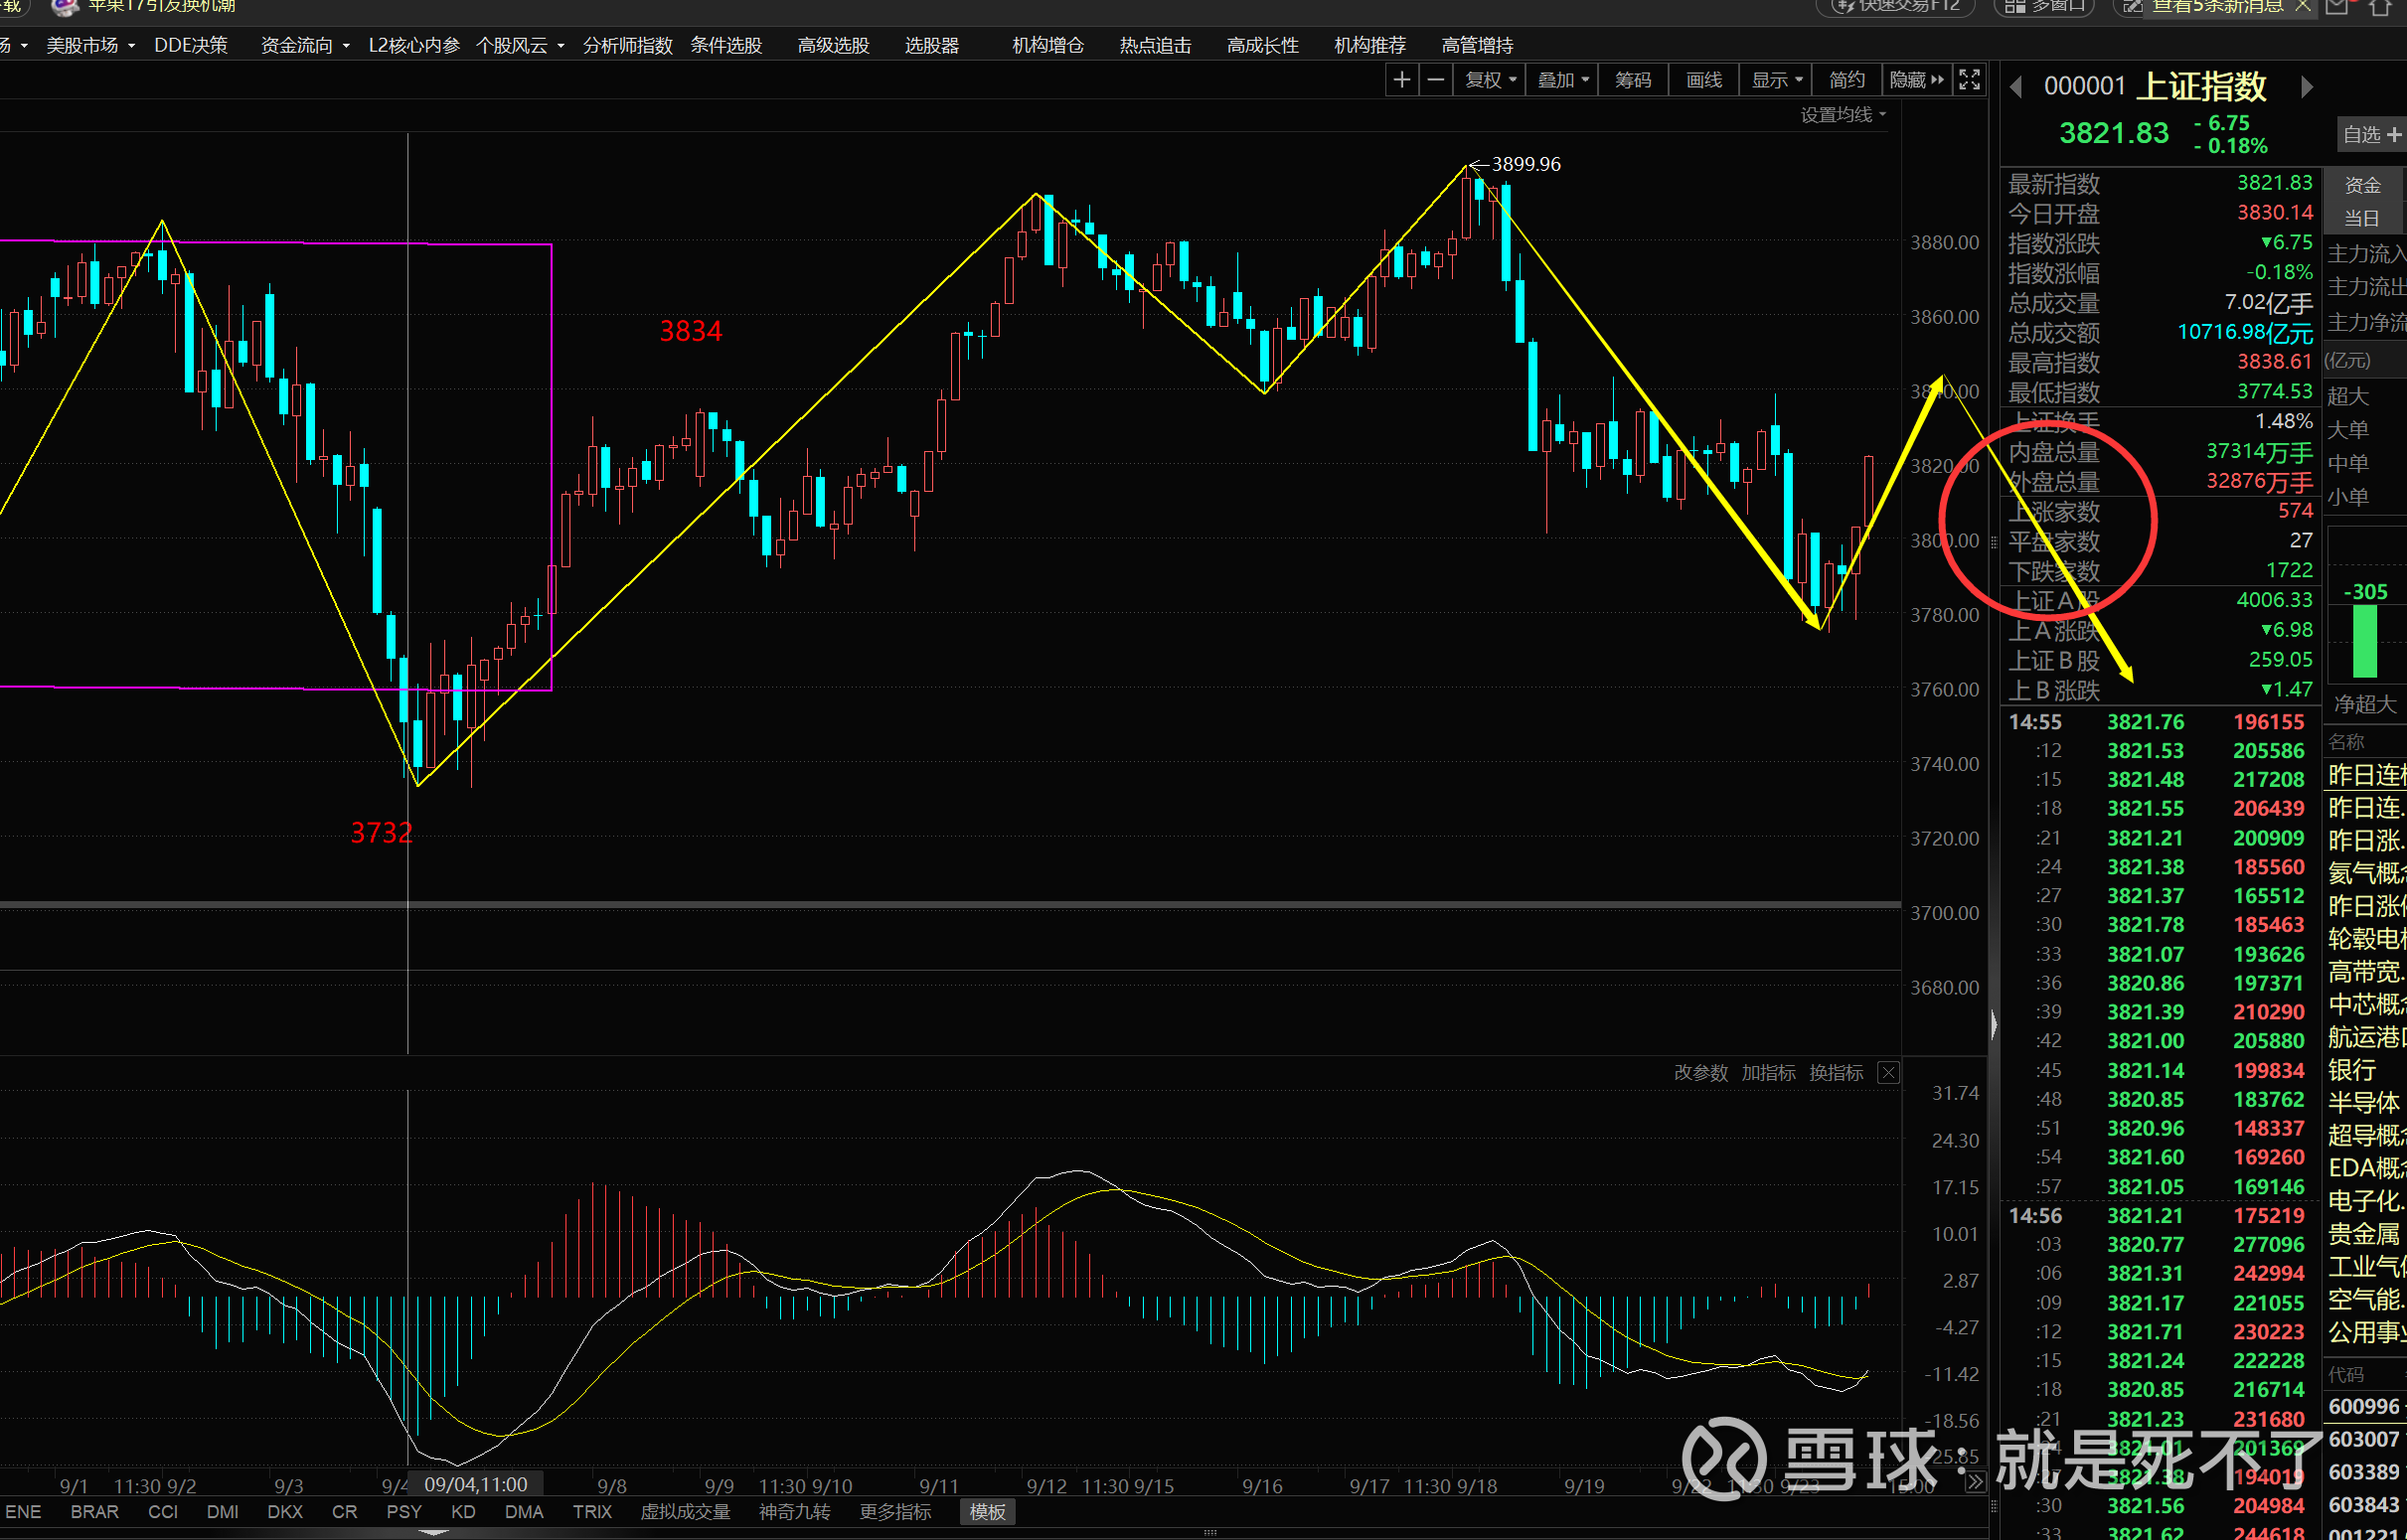Collapse the right side panel arrow
The height and width of the screenshot is (1540, 2407).
(x=1993, y=1025)
